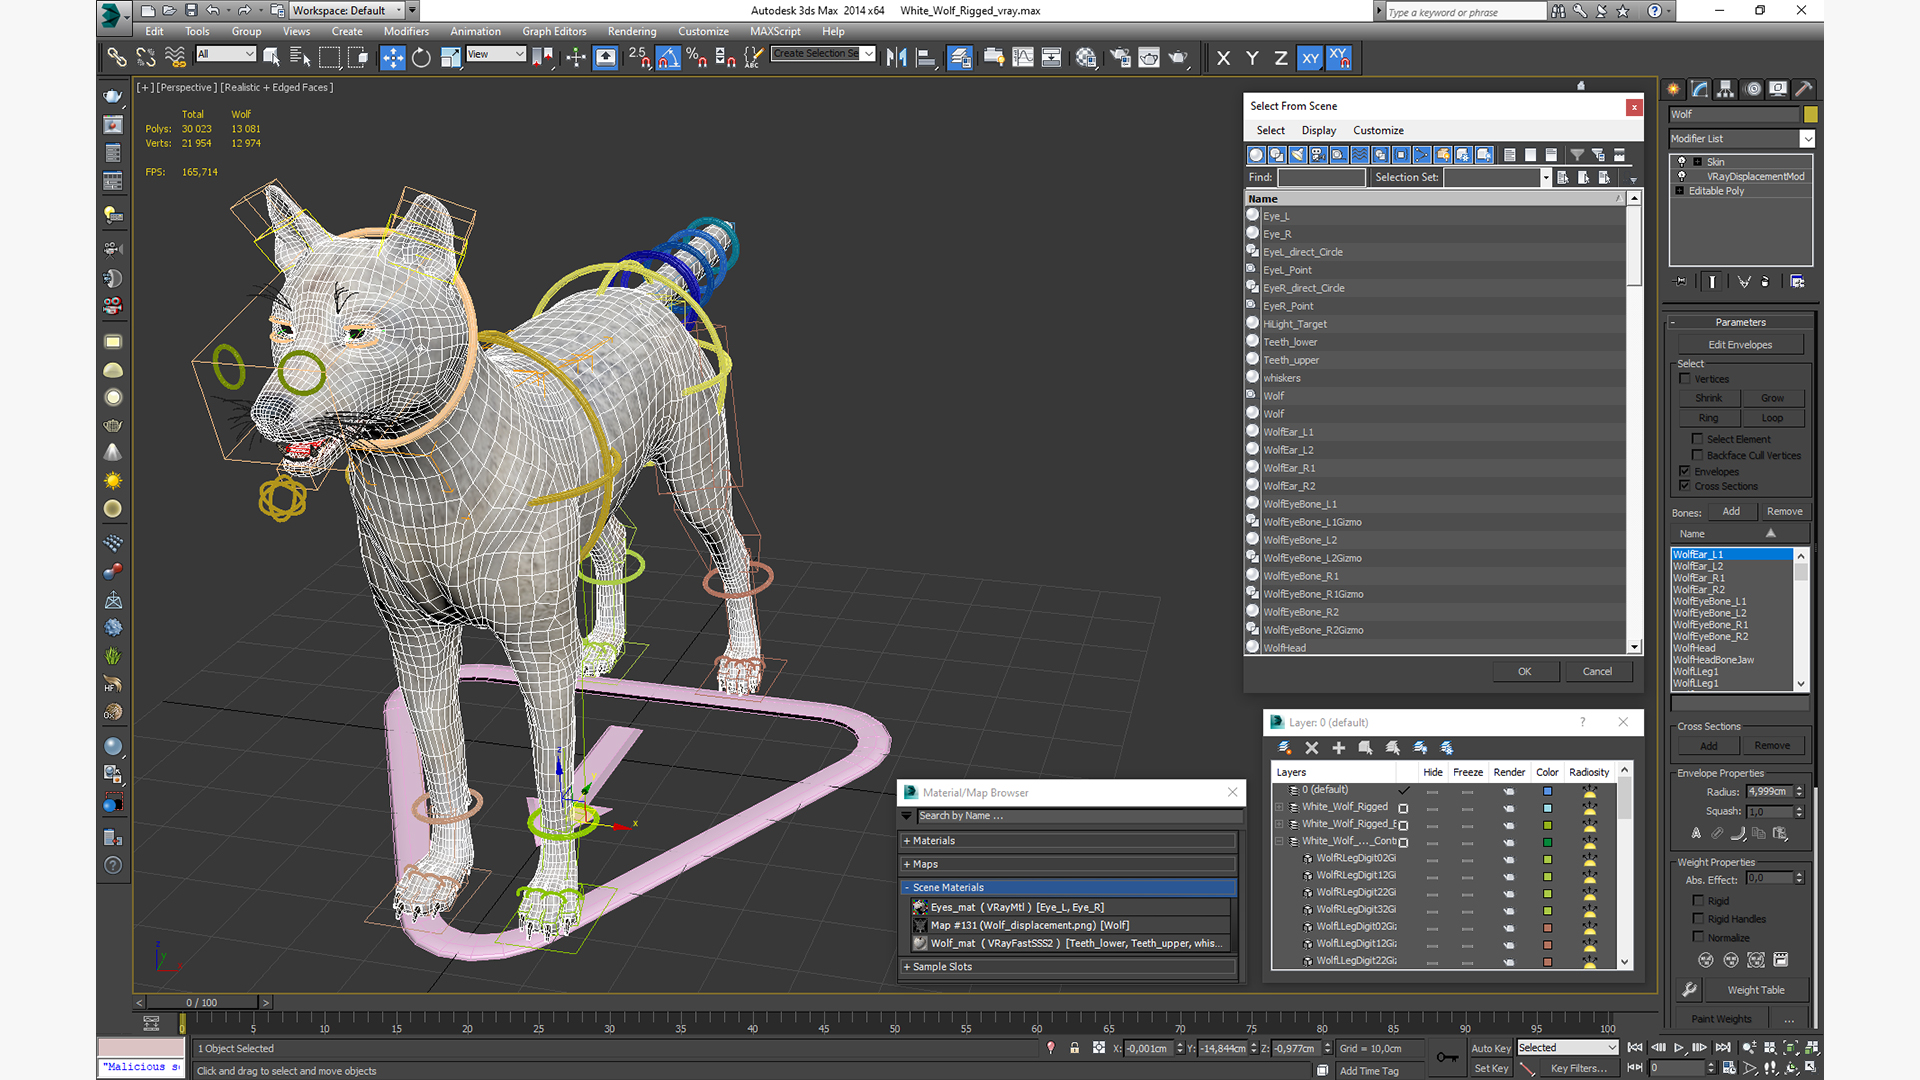This screenshot has height=1080, width=1920.
Task: Open the reference coordinate View dropdown
Action: pyautogui.click(x=496, y=54)
